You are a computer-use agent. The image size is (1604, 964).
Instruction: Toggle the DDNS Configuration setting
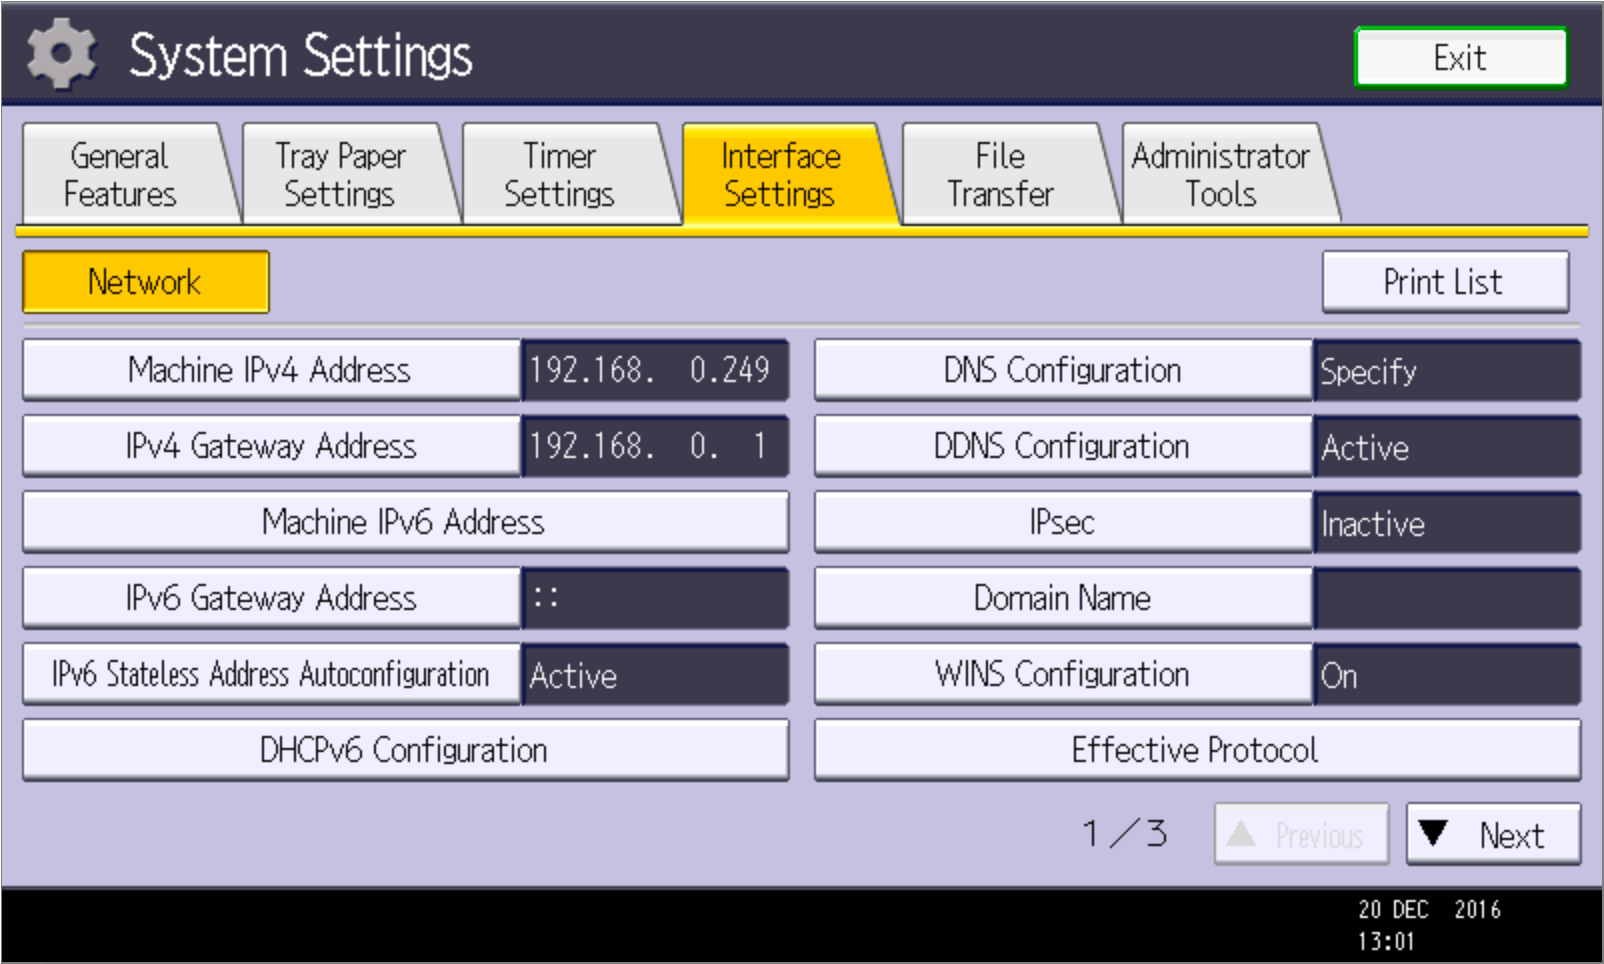1062,446
